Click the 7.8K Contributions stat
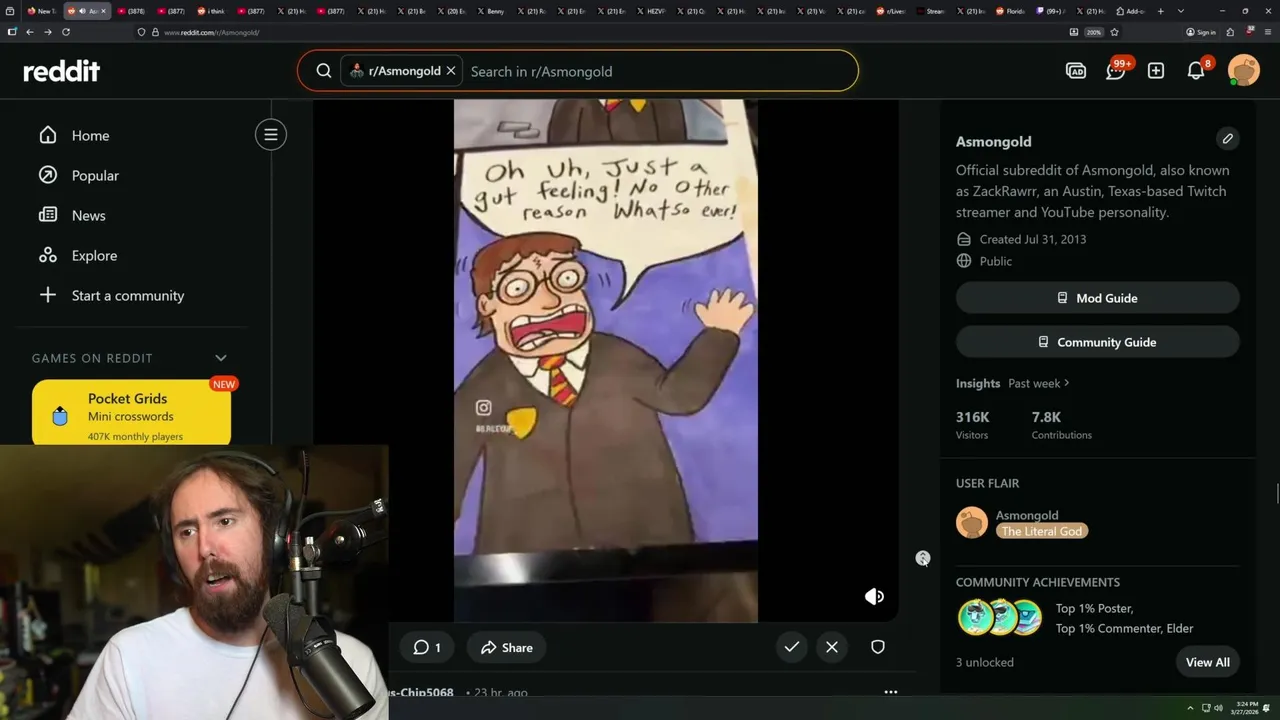Viewport: 1280px width, 720px height. coord(1062,425)
